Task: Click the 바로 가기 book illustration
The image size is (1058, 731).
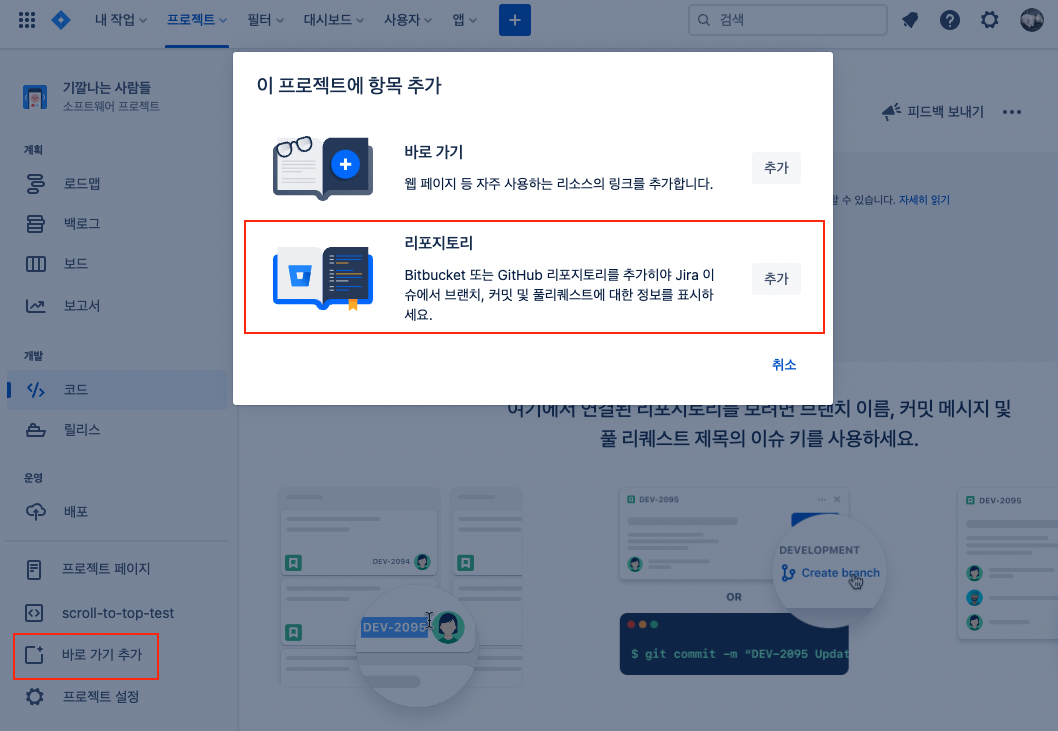Action: click(323, 167)
